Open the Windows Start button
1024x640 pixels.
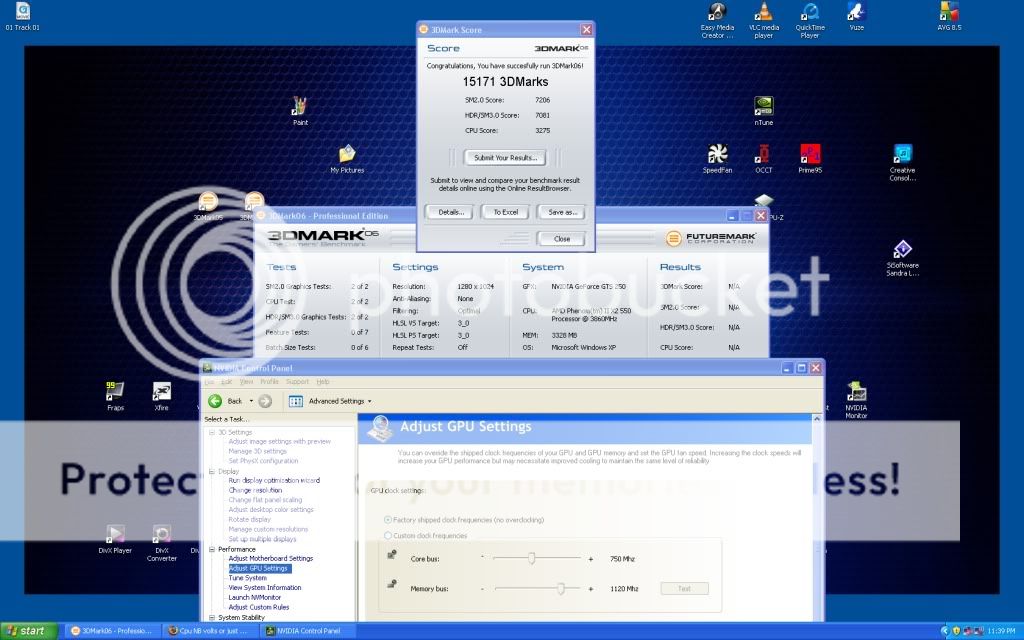click(29, 631)
